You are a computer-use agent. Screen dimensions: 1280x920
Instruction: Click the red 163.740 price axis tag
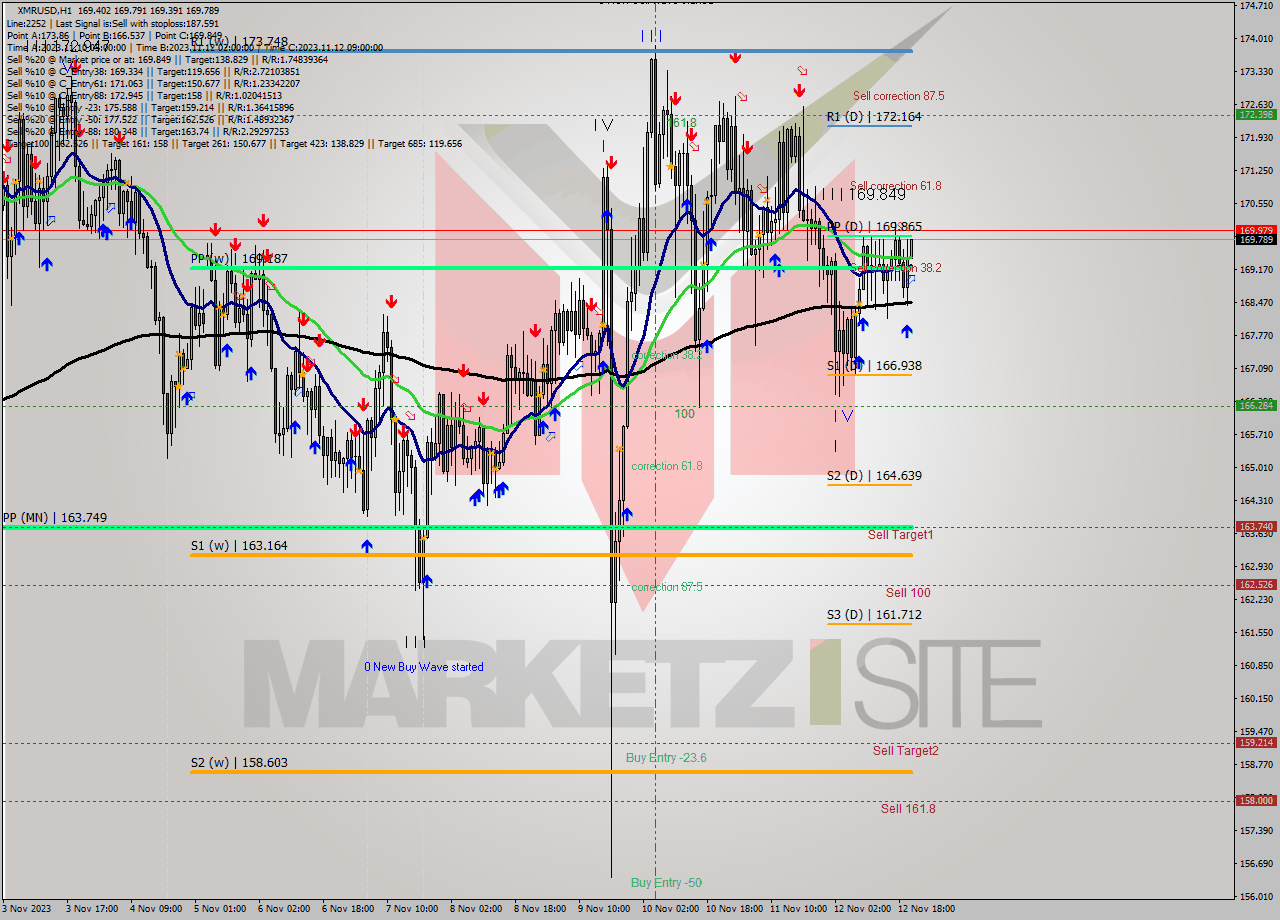tap(1255, 527)
